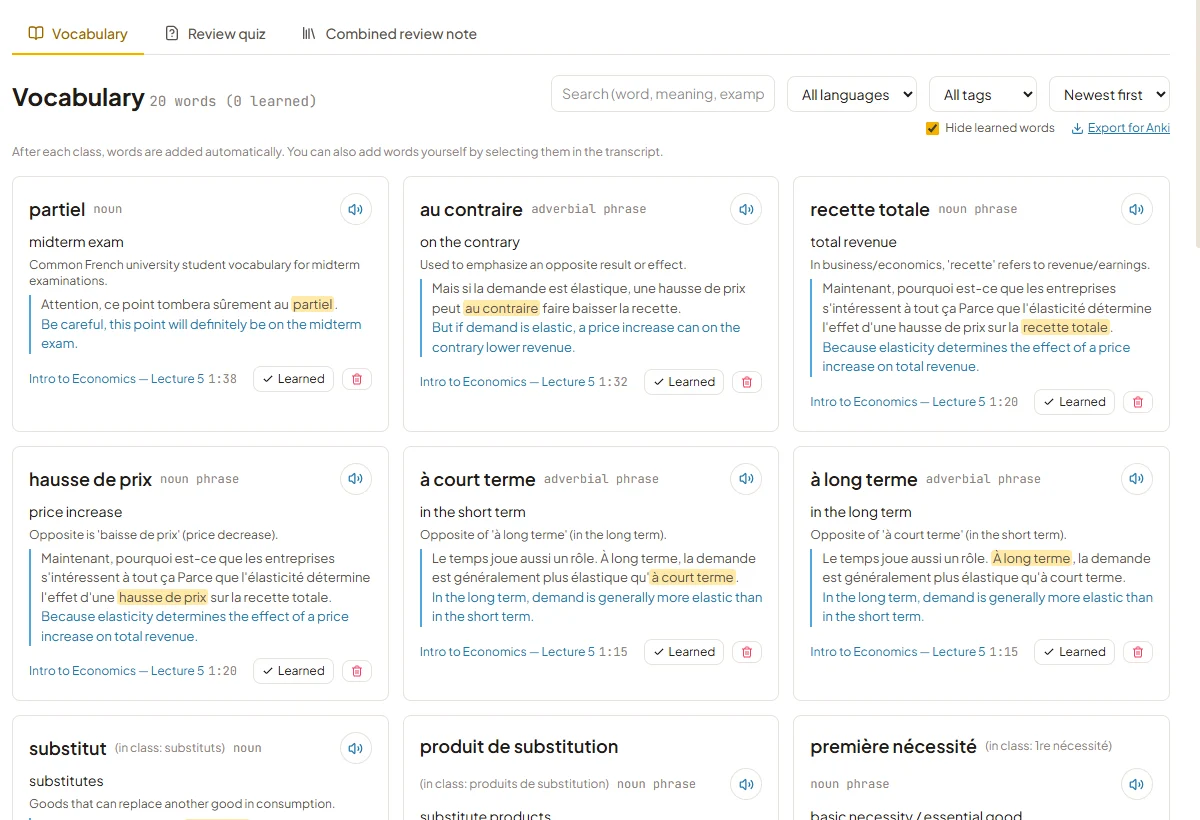Mark 'au contraire' as Learned
1200x820 pixels.
click(684, 382)
